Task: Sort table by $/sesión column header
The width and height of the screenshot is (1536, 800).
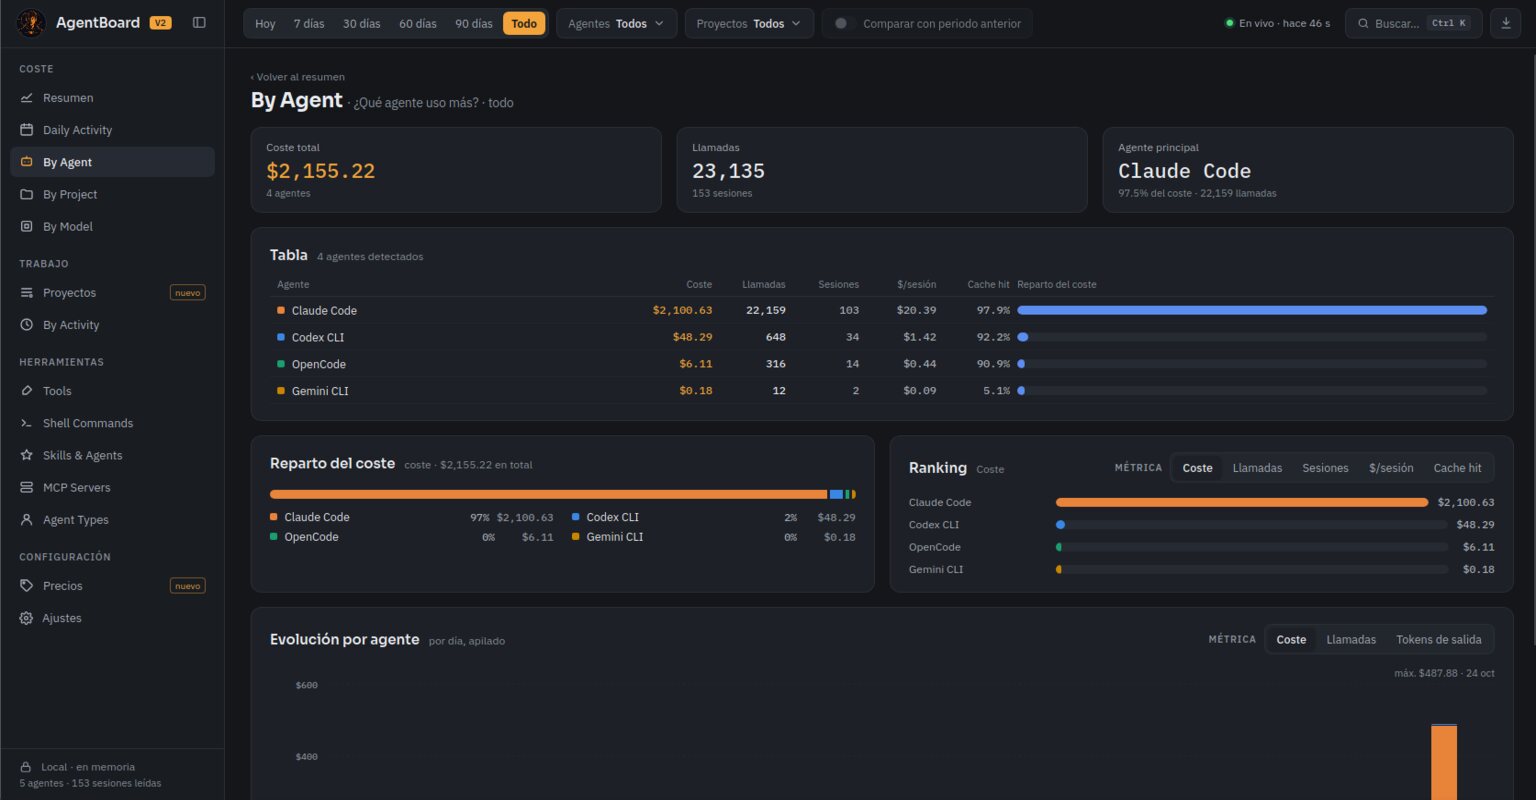Action: click(x=915, y=284)
